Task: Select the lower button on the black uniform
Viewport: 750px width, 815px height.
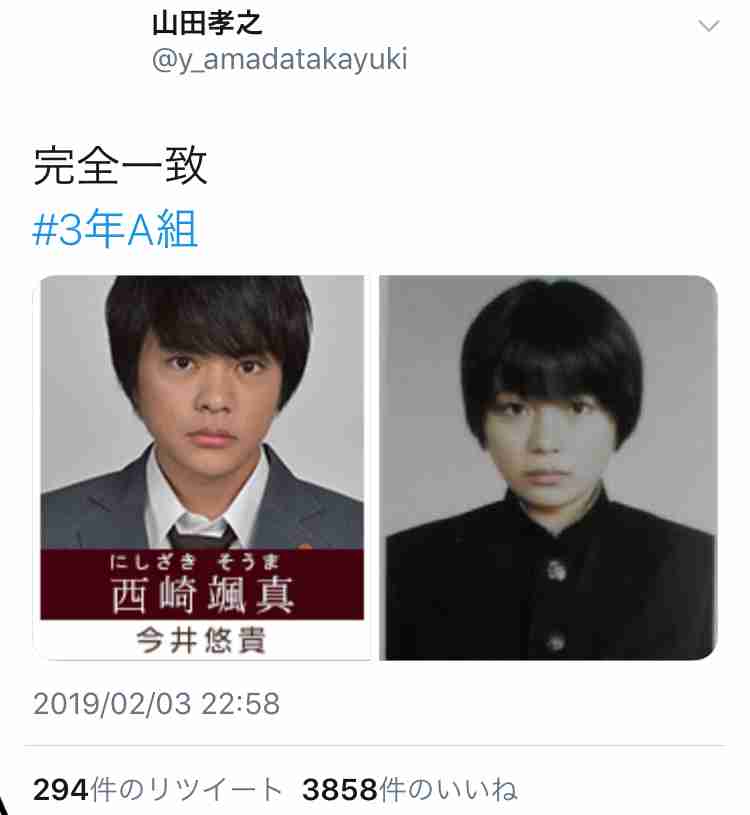Action: click(556, 642)
